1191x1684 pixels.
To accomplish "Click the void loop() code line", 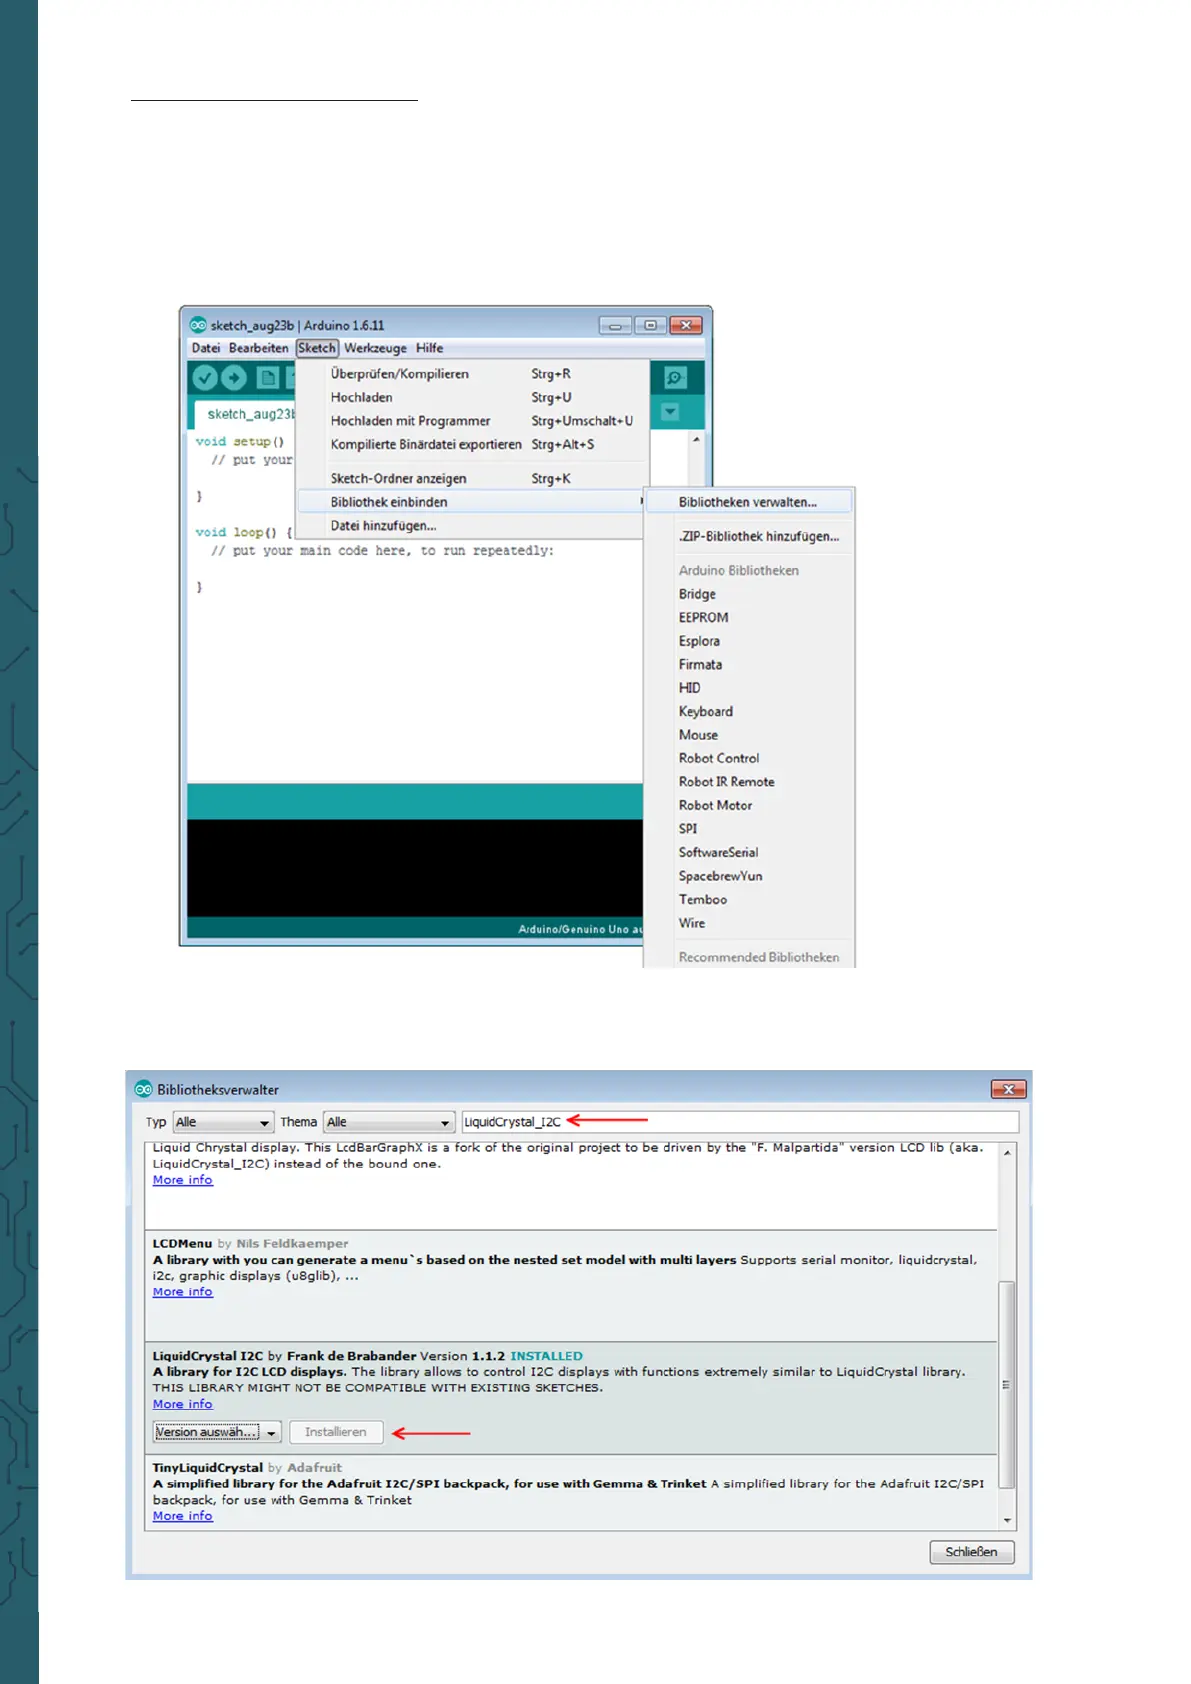I will point(244,532).
